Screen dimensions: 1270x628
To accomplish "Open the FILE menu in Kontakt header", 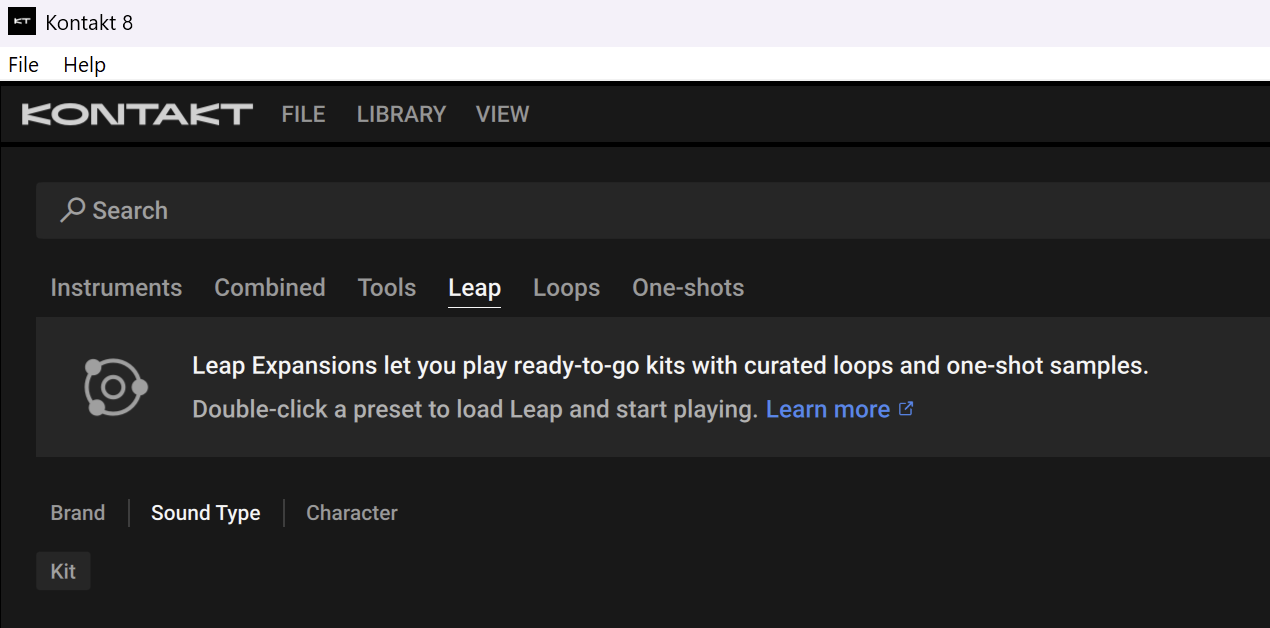I will point(303,114).
